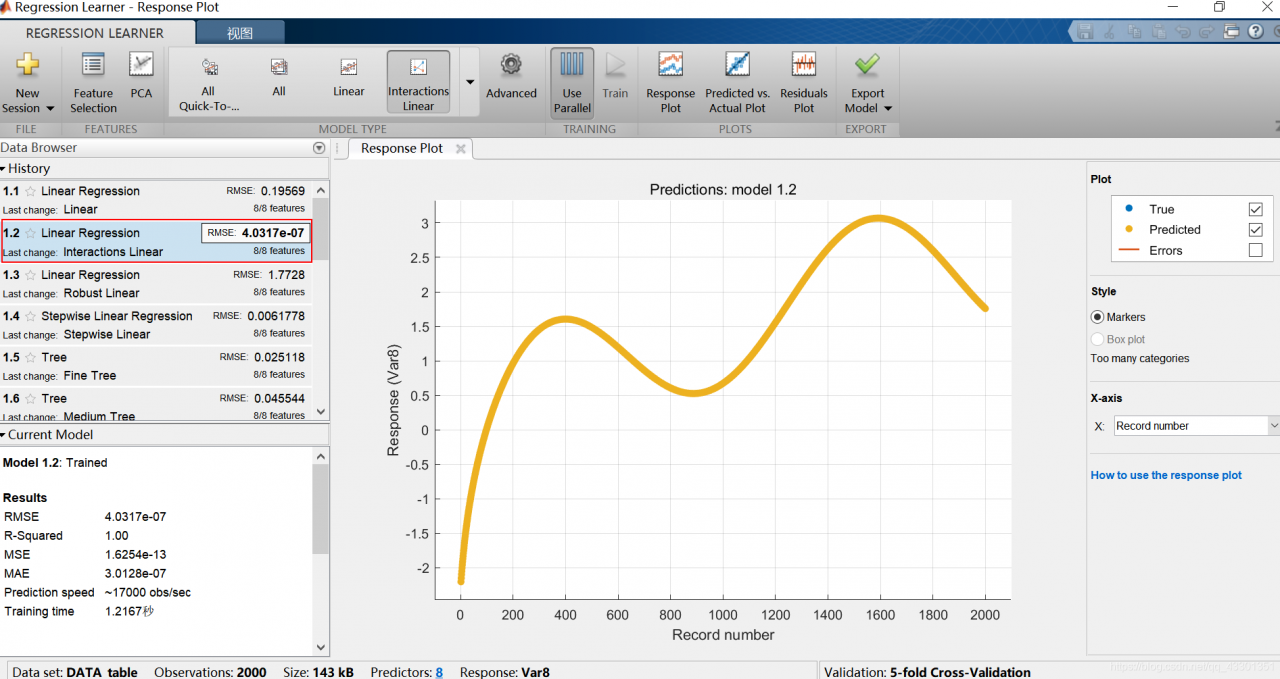Expand the model type gallery arrow
This screenshot has height=679, width=1280.
pyautogui.click(x=470, y=82)
